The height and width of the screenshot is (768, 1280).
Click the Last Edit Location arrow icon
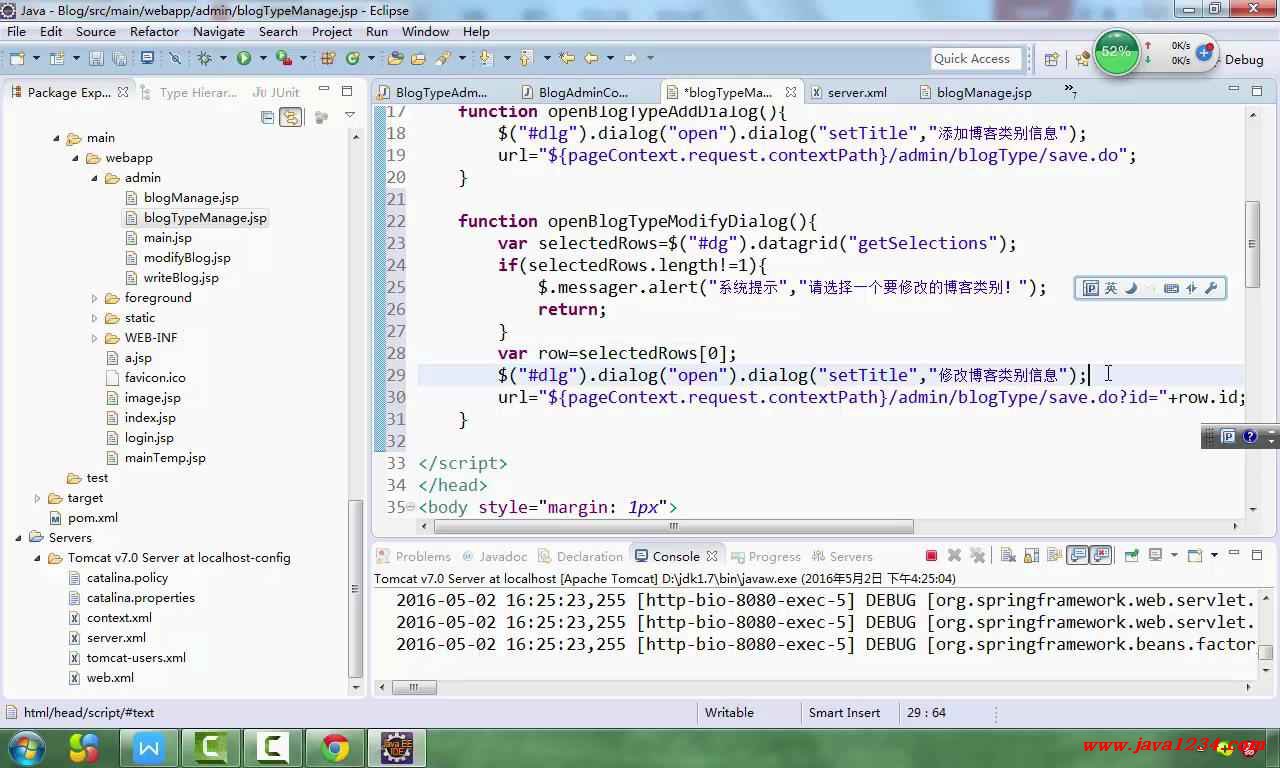coord(567,58)
